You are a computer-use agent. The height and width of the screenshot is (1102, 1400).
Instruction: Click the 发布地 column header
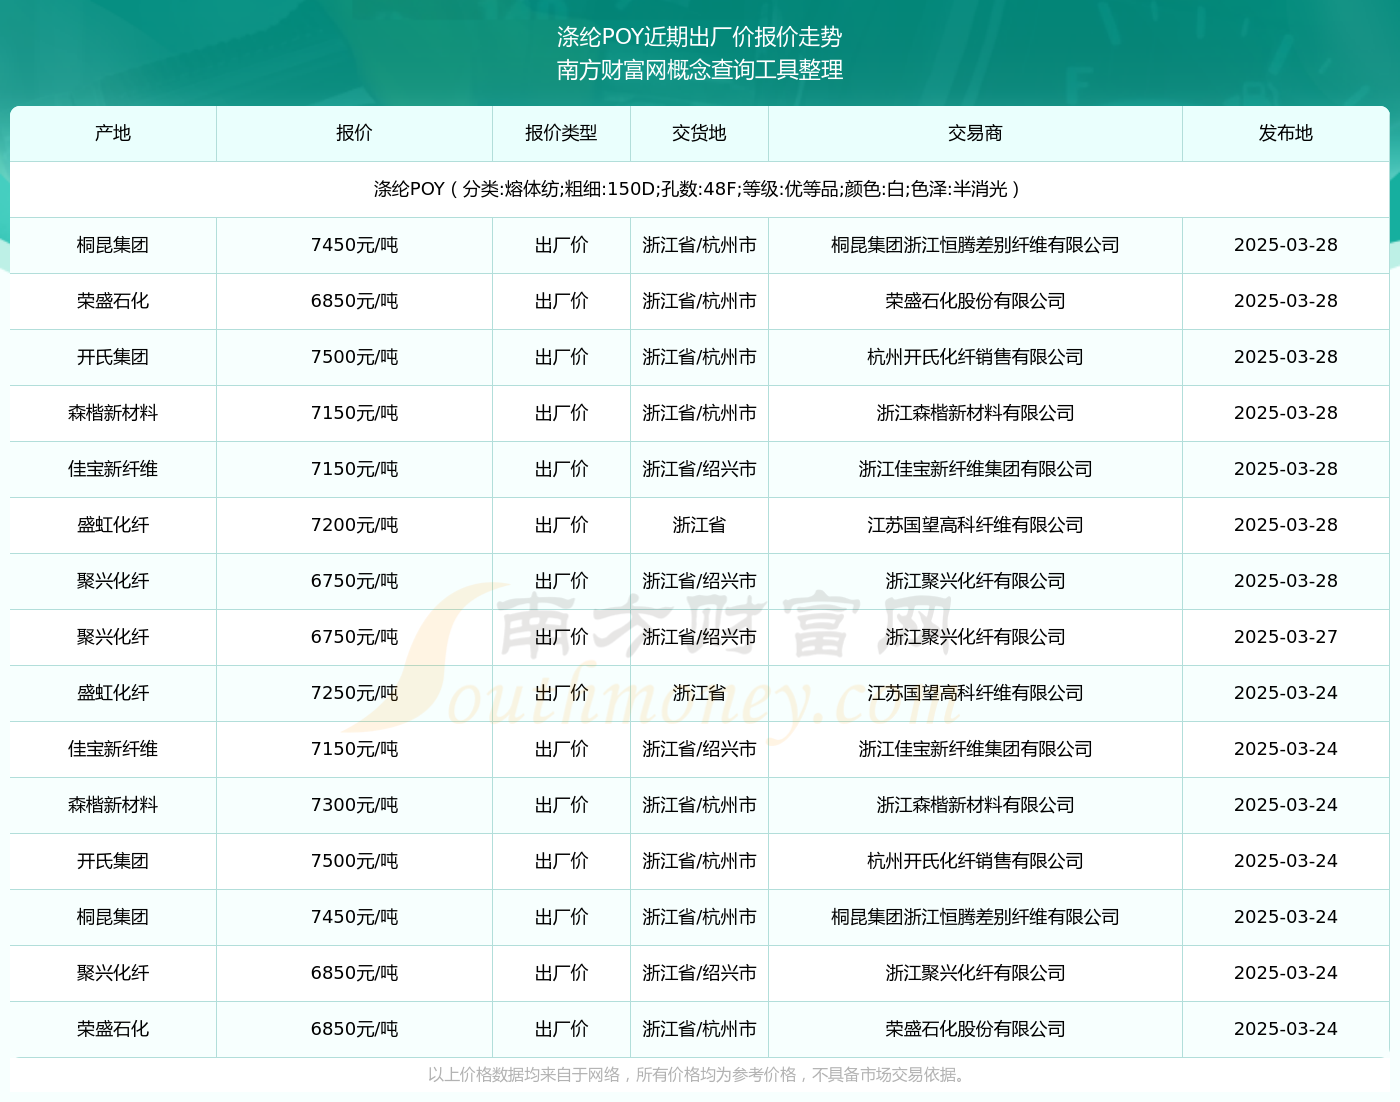coord(1285,133)
